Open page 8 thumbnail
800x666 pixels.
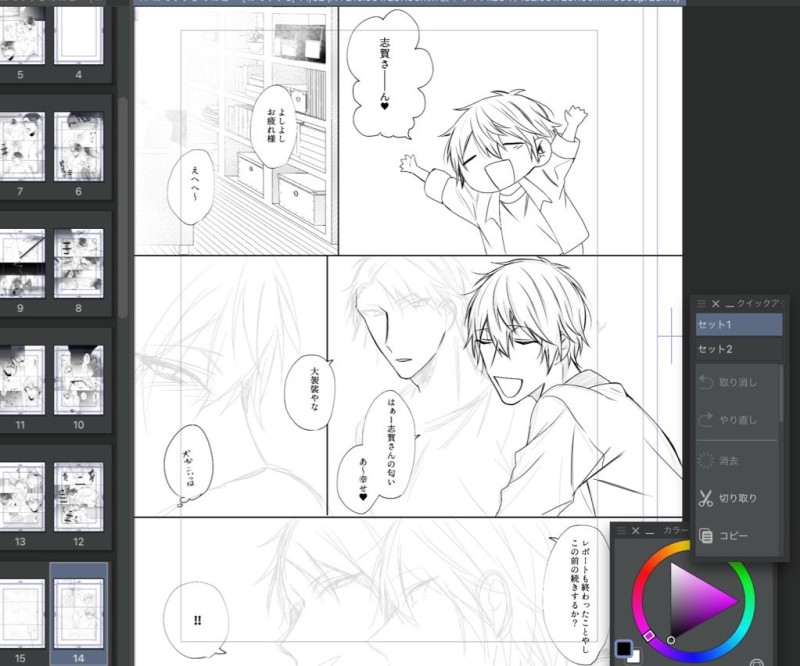[x=79, y=263]
